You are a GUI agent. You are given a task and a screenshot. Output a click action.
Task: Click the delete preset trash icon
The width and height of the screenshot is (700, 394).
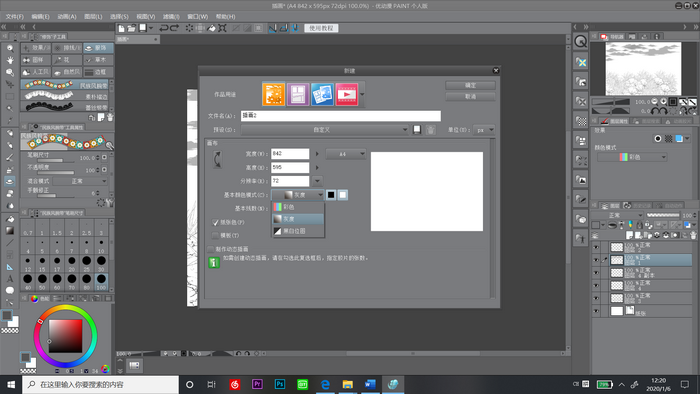click(x=430, y=130)
